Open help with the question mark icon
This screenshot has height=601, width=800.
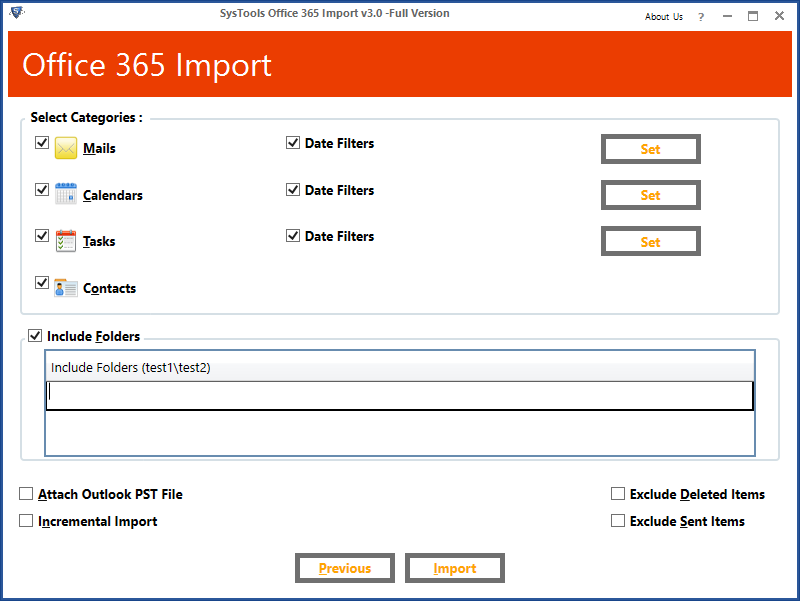point(701,17)
